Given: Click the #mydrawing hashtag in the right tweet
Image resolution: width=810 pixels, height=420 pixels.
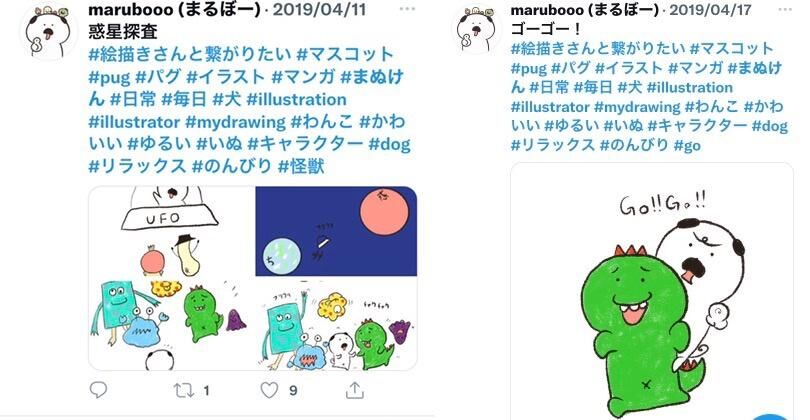Looking at the screenshot, I should click(637, 107).
